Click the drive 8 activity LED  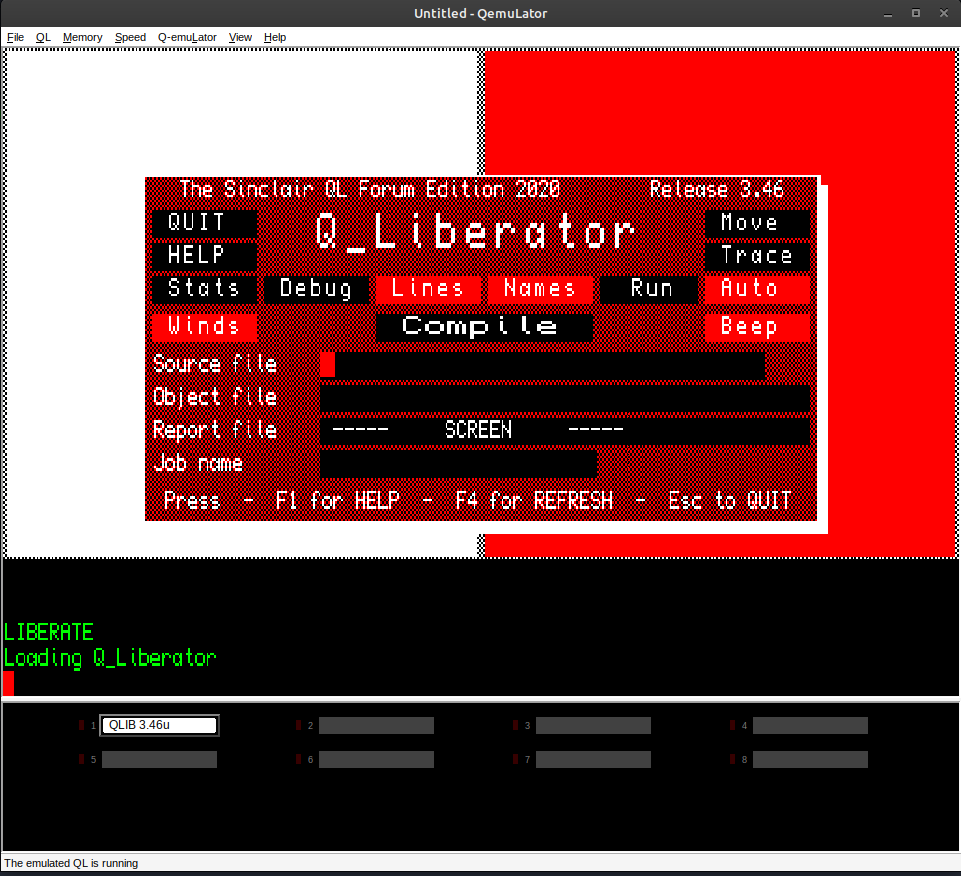tap(732, 760)
